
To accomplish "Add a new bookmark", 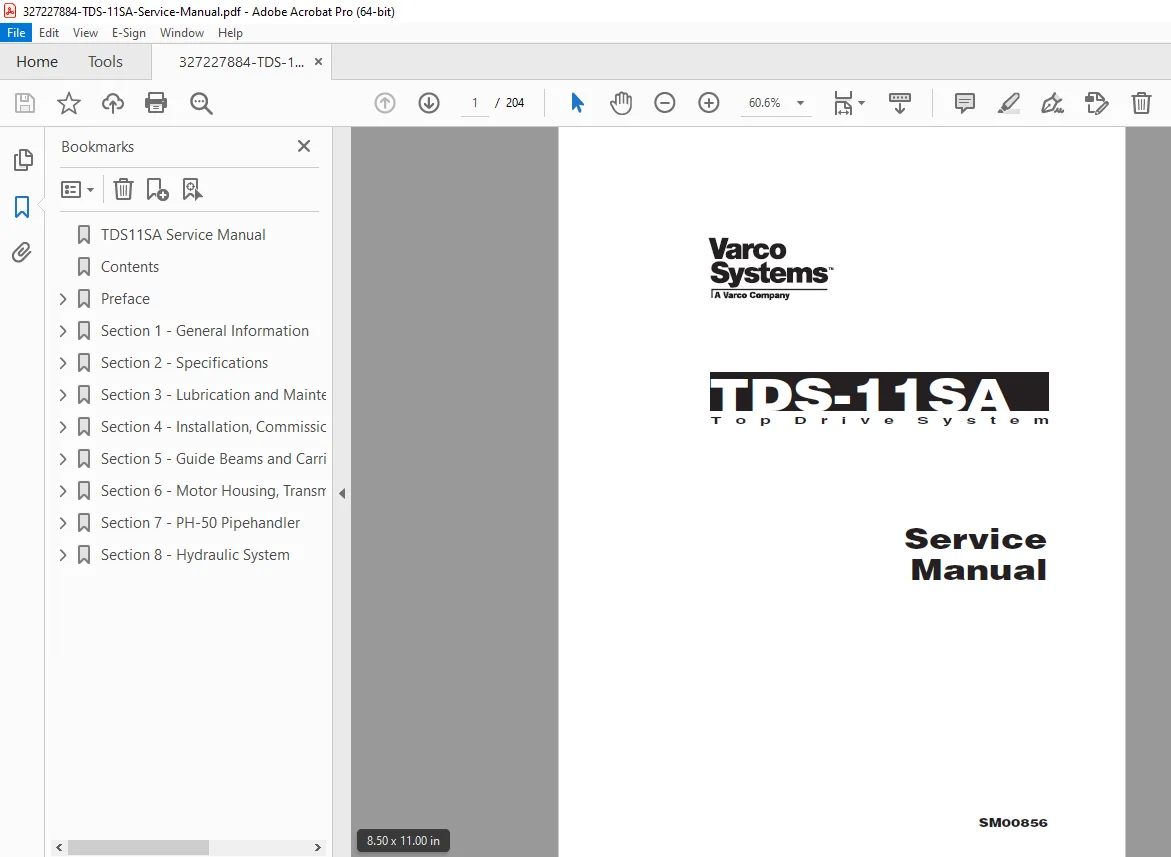I will [157, 190].
